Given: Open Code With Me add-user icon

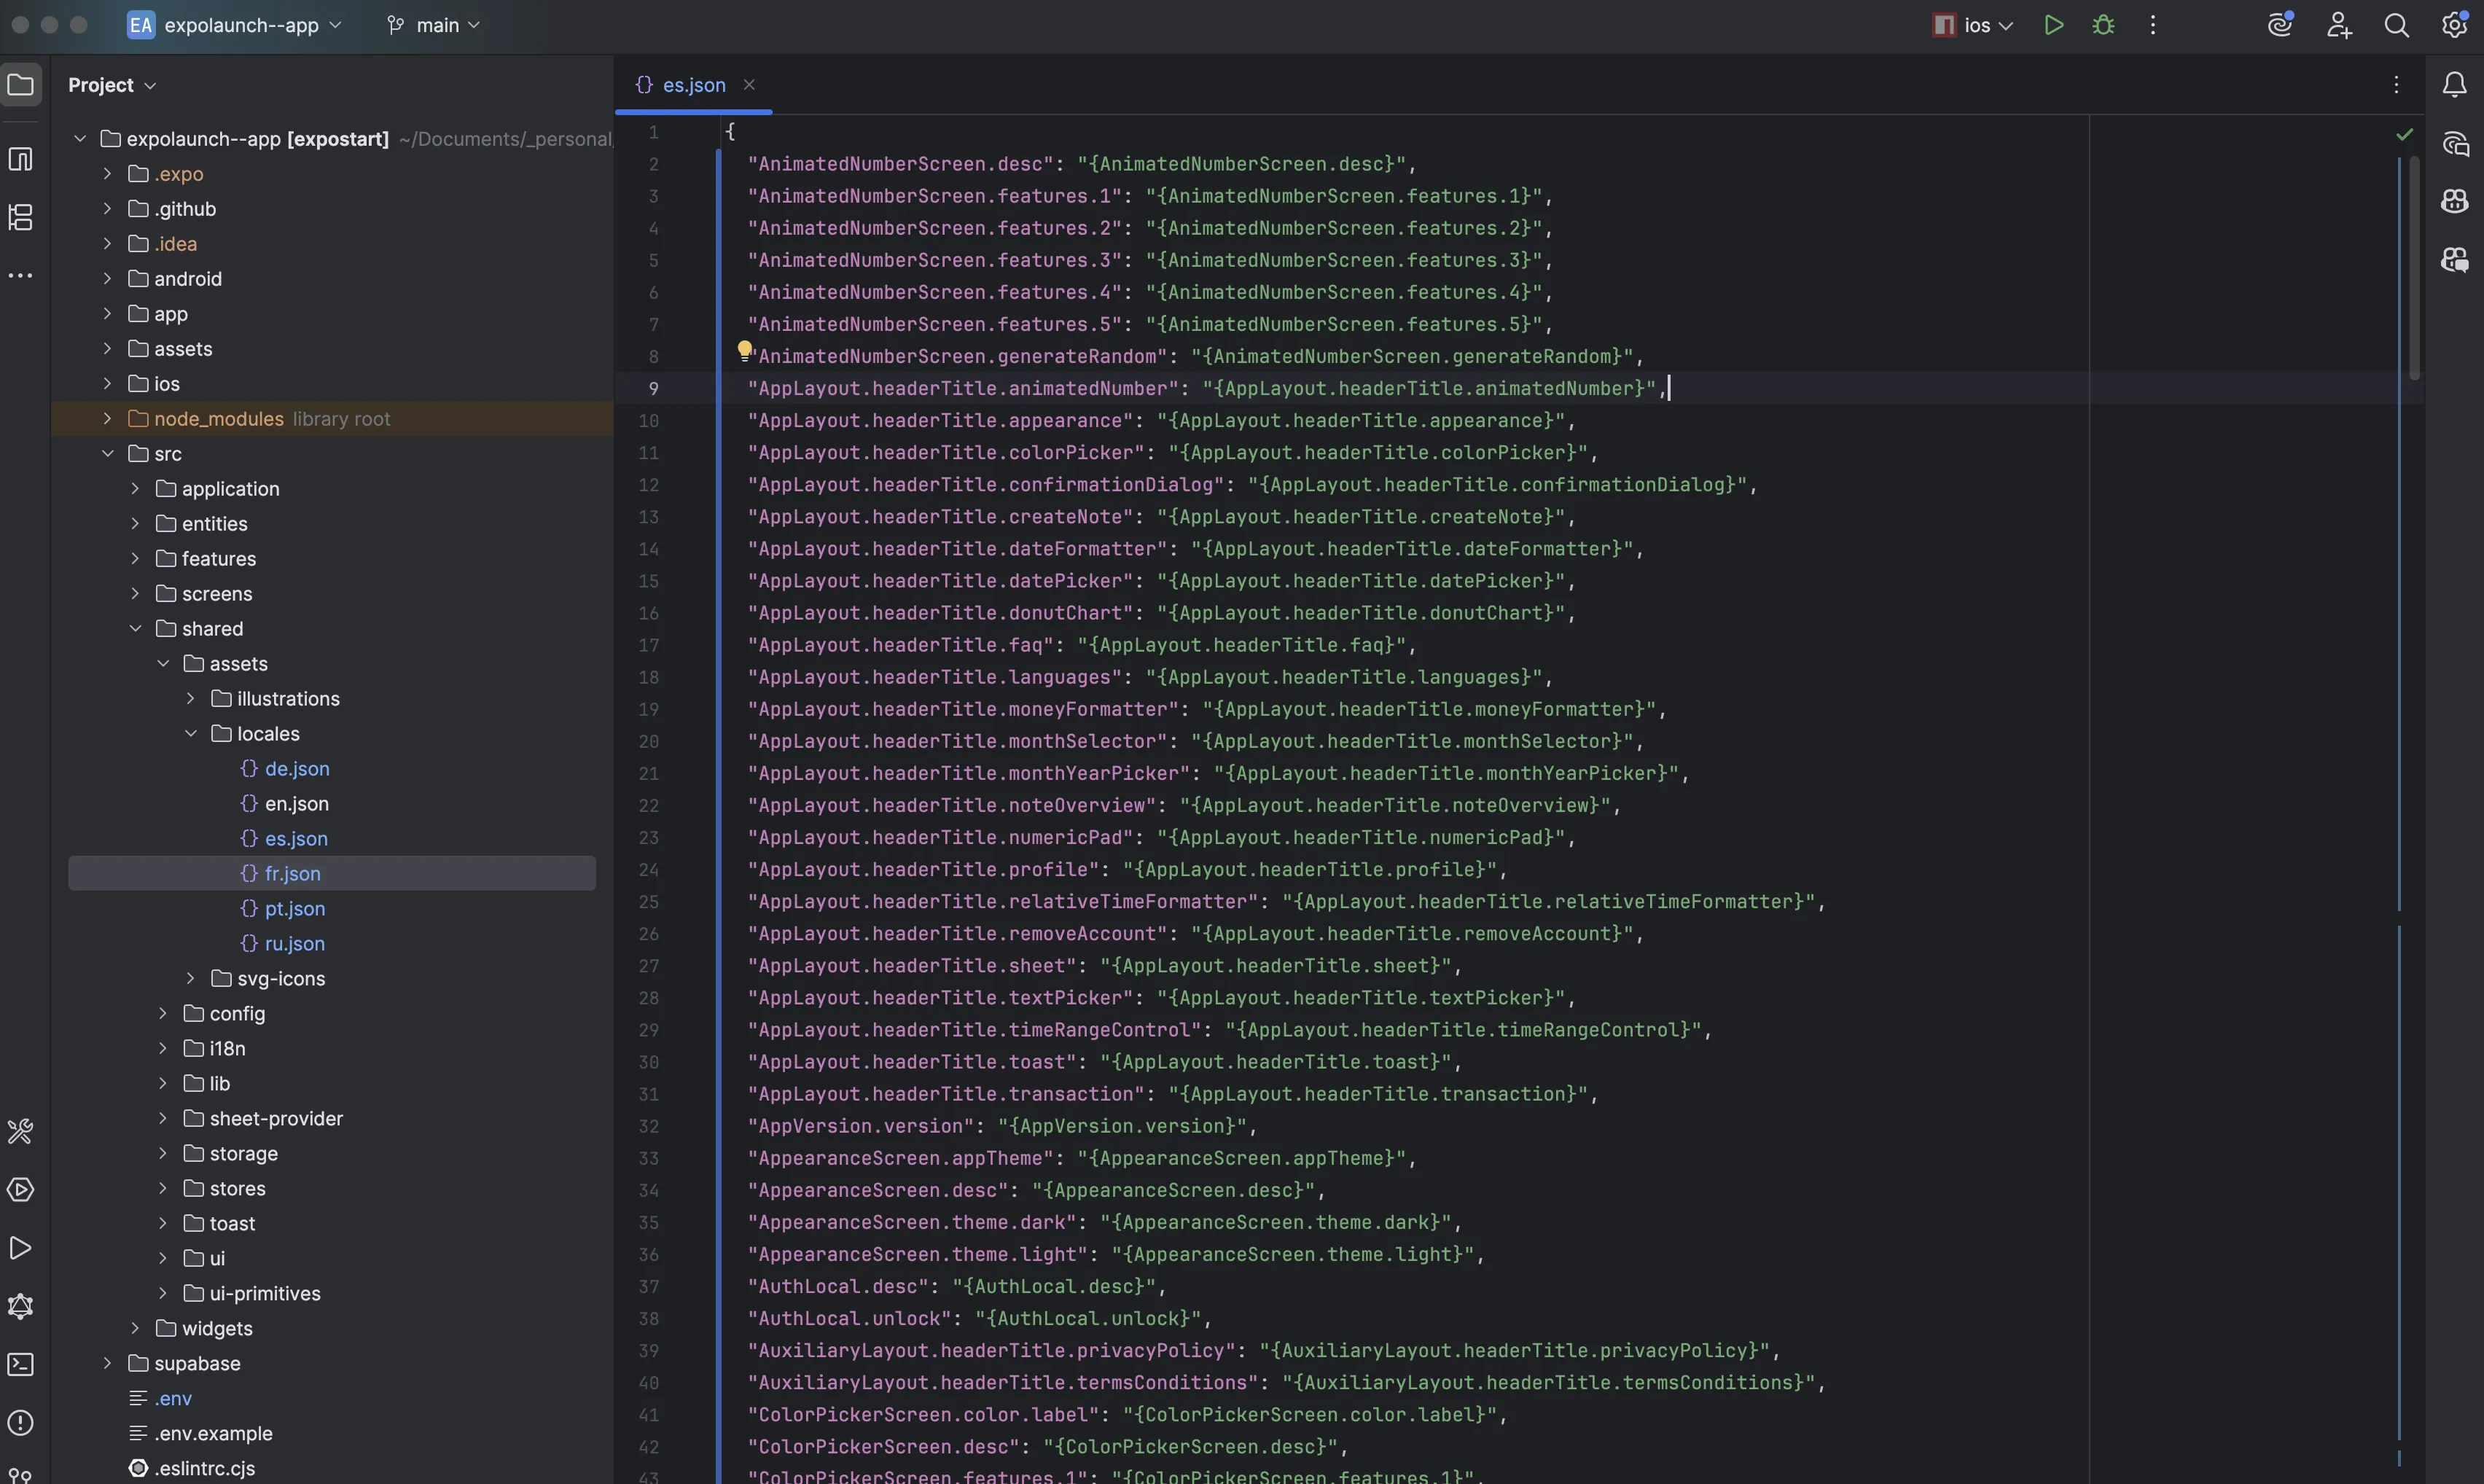Looking at the screenshot, I should click(2338, 25).
